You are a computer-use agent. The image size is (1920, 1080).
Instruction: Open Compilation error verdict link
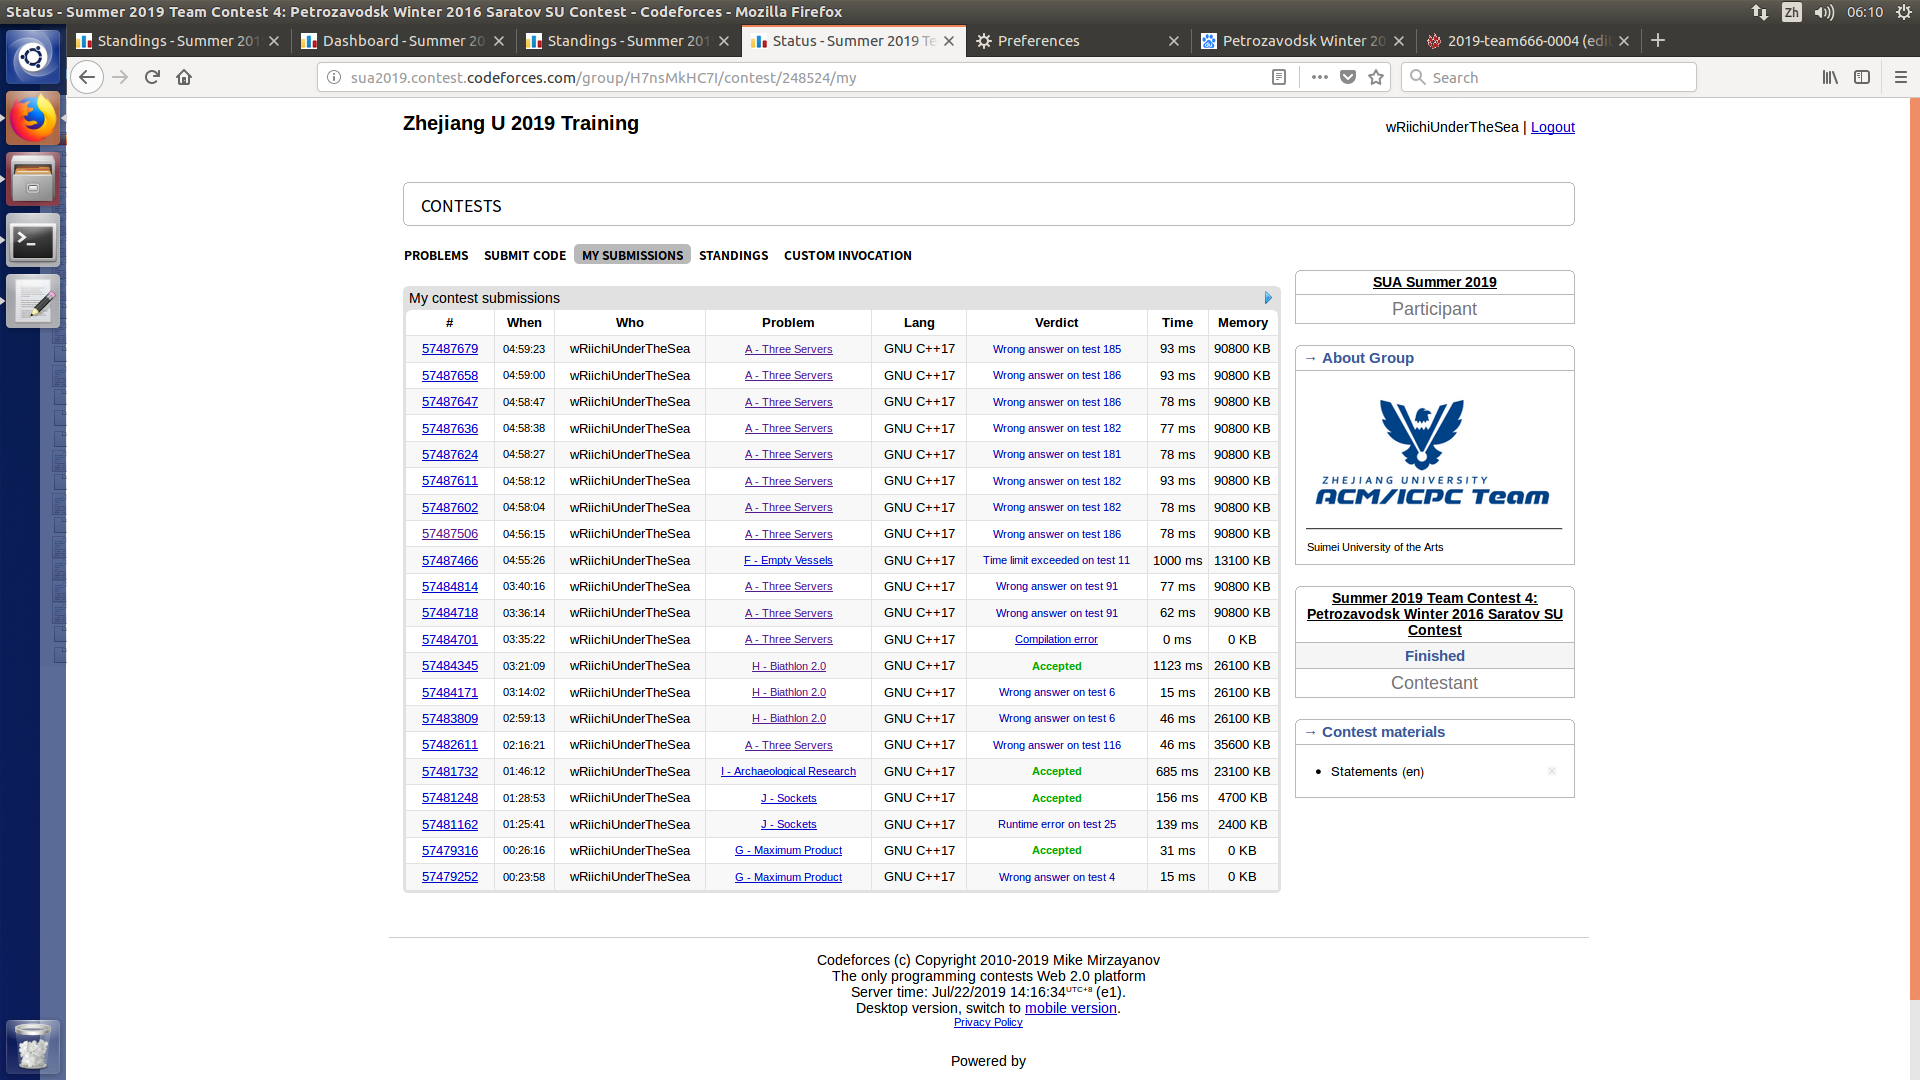pyautogui.click(x=1056, y=640)
